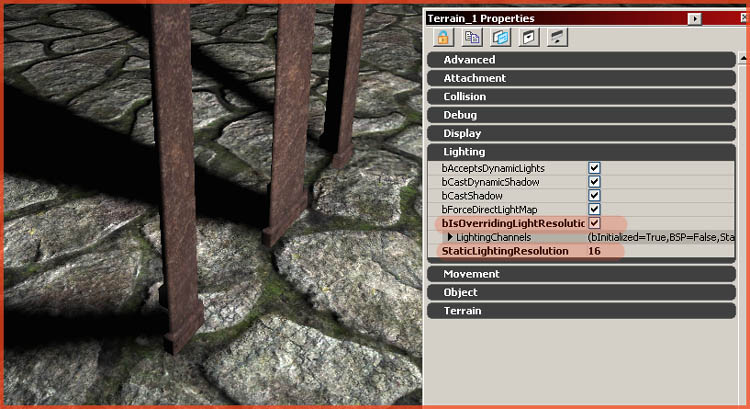Click the fourth toolbar icon with white box
This screenshot has height=409, width=750.
point(529,38)
